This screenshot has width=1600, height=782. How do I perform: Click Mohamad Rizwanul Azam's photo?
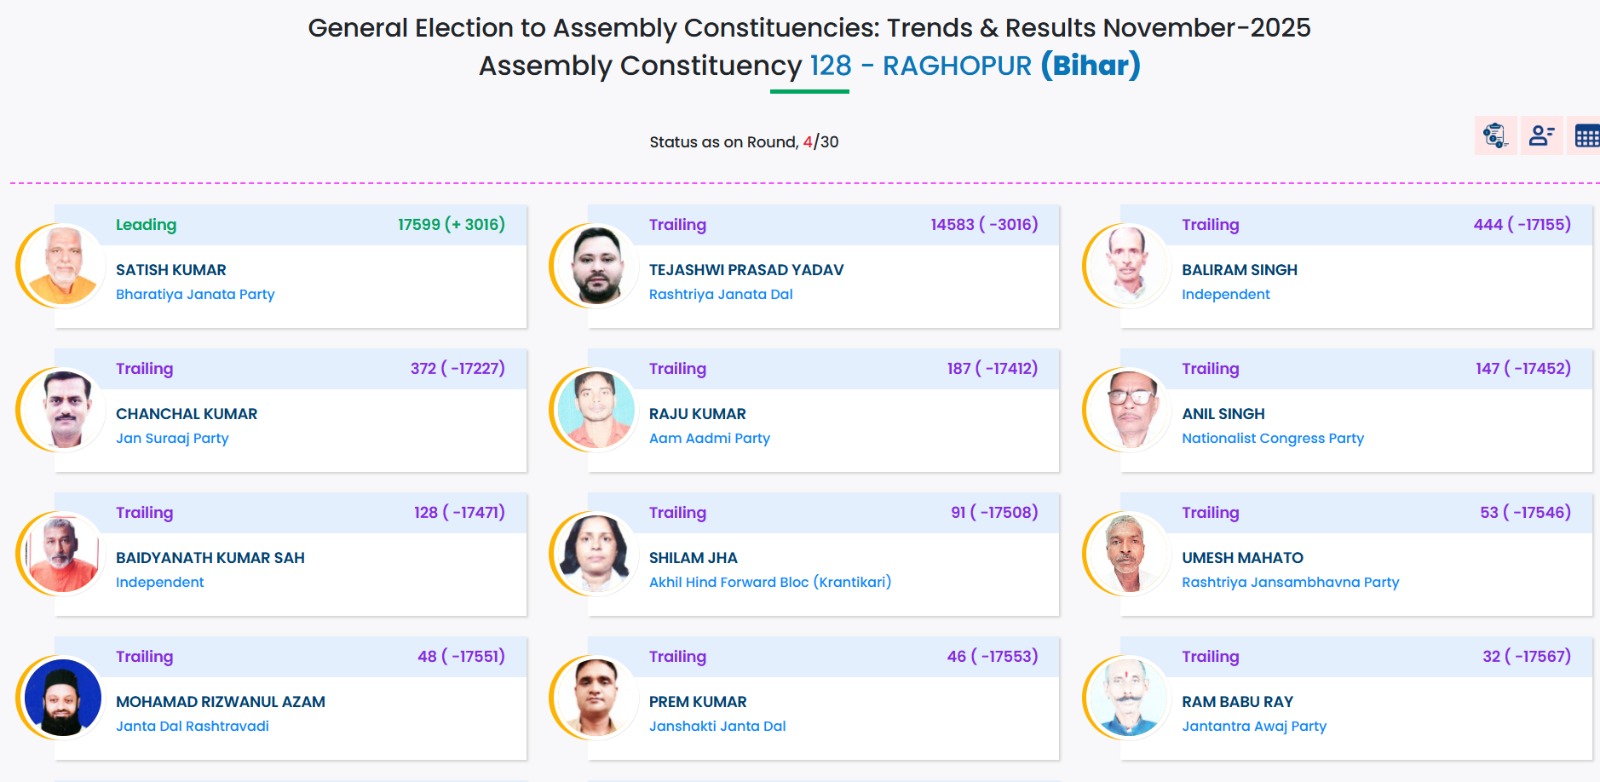pyautogui.click(x=63, y=698)
